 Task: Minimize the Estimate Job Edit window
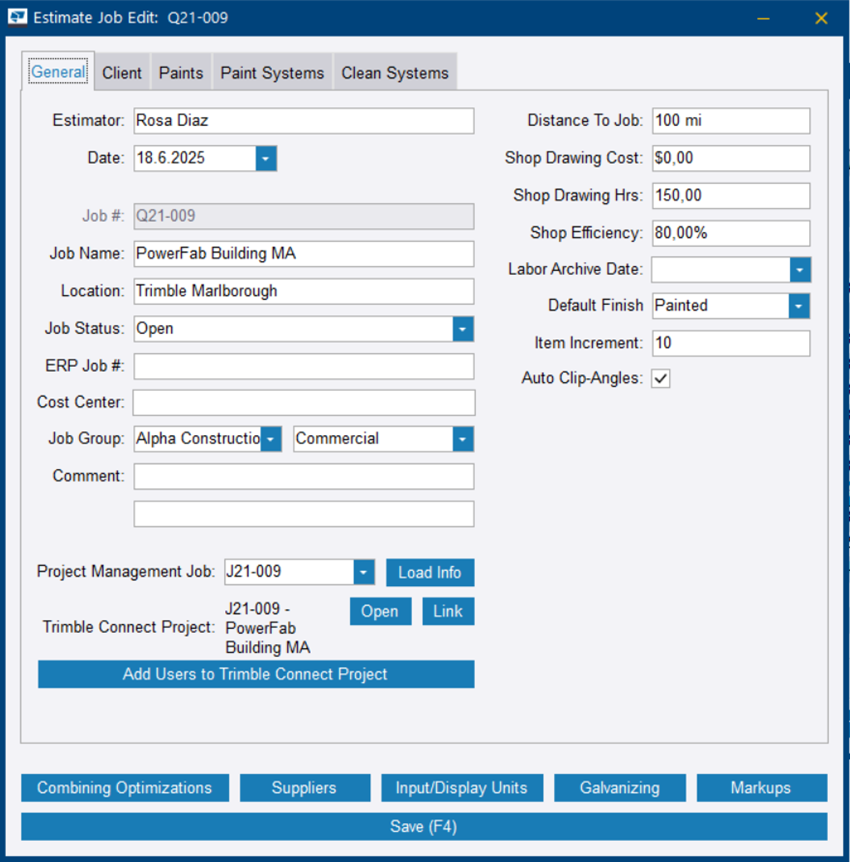(x=763, y=17)
